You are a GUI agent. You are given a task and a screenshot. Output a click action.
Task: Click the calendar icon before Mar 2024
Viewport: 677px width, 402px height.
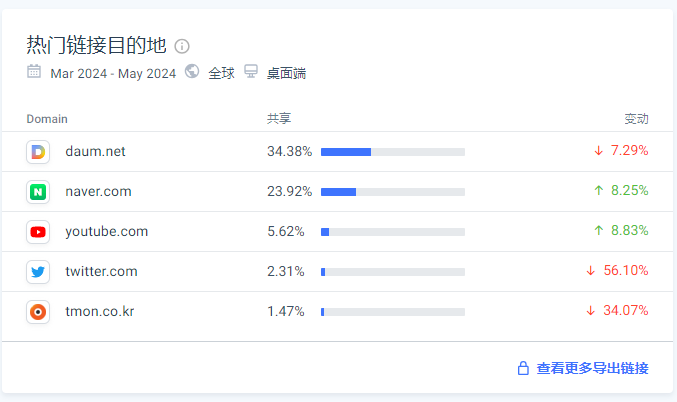(34, 71)
